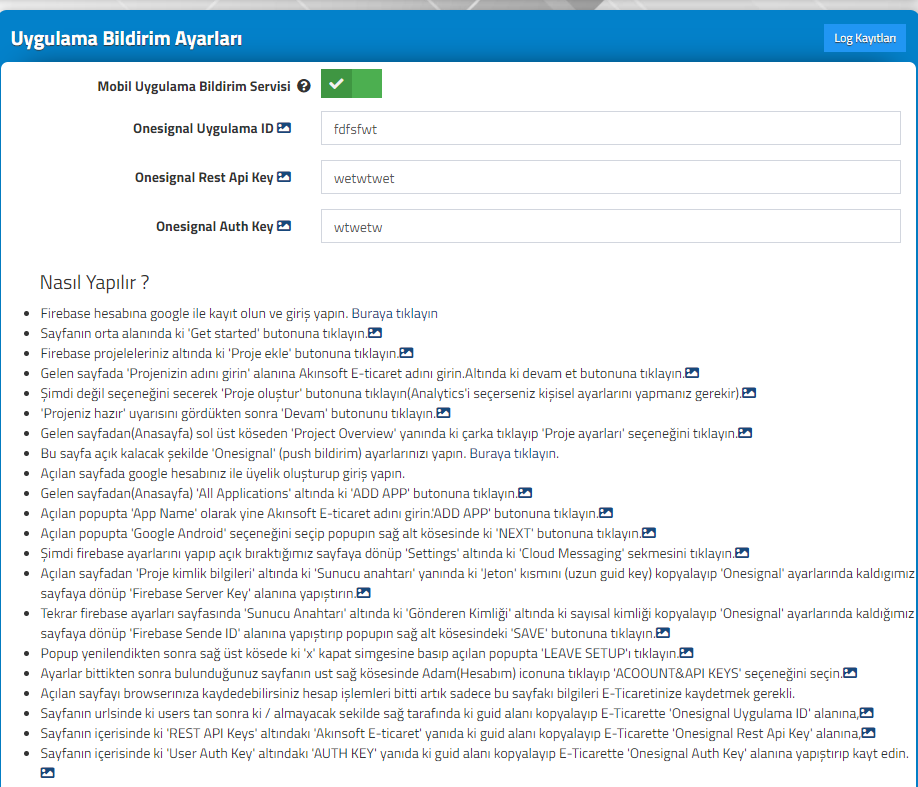View image for 'Get started' butonuna tıklayın step
The width and height of the screenshot is (918, 787).
375,333
